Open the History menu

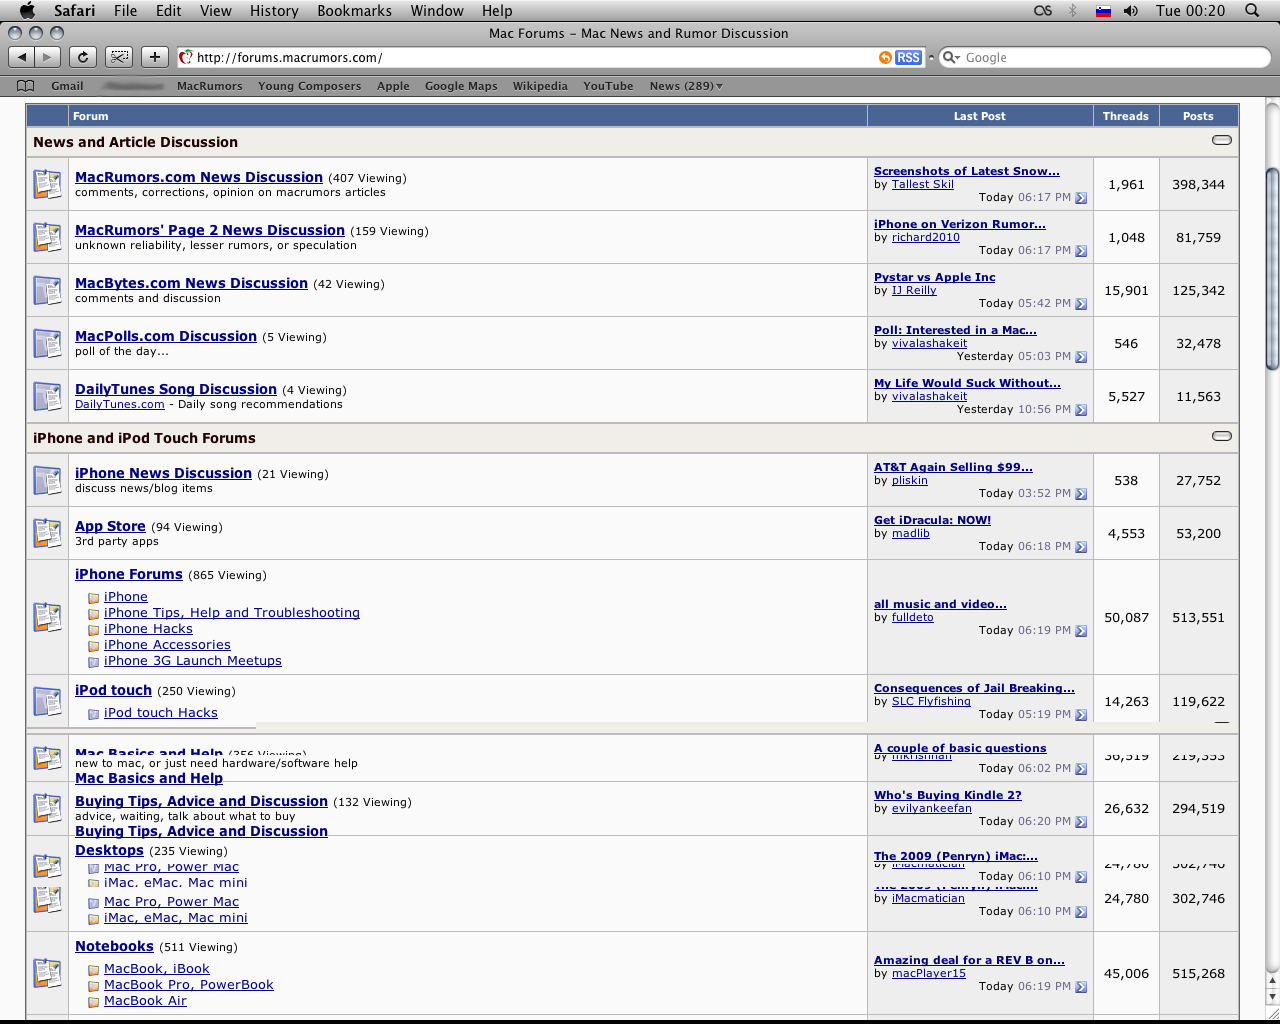pyautogui.click(x=274, y=11)
